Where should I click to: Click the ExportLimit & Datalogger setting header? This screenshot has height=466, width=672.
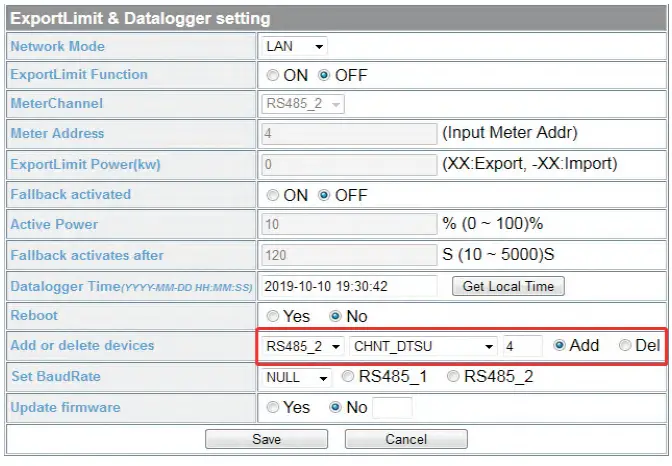140,18
